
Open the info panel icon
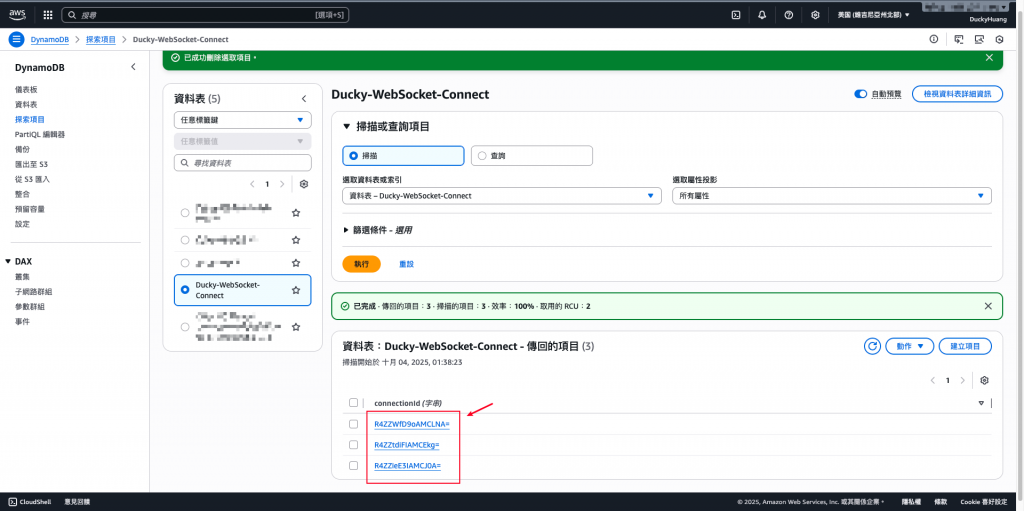point(934,39)
